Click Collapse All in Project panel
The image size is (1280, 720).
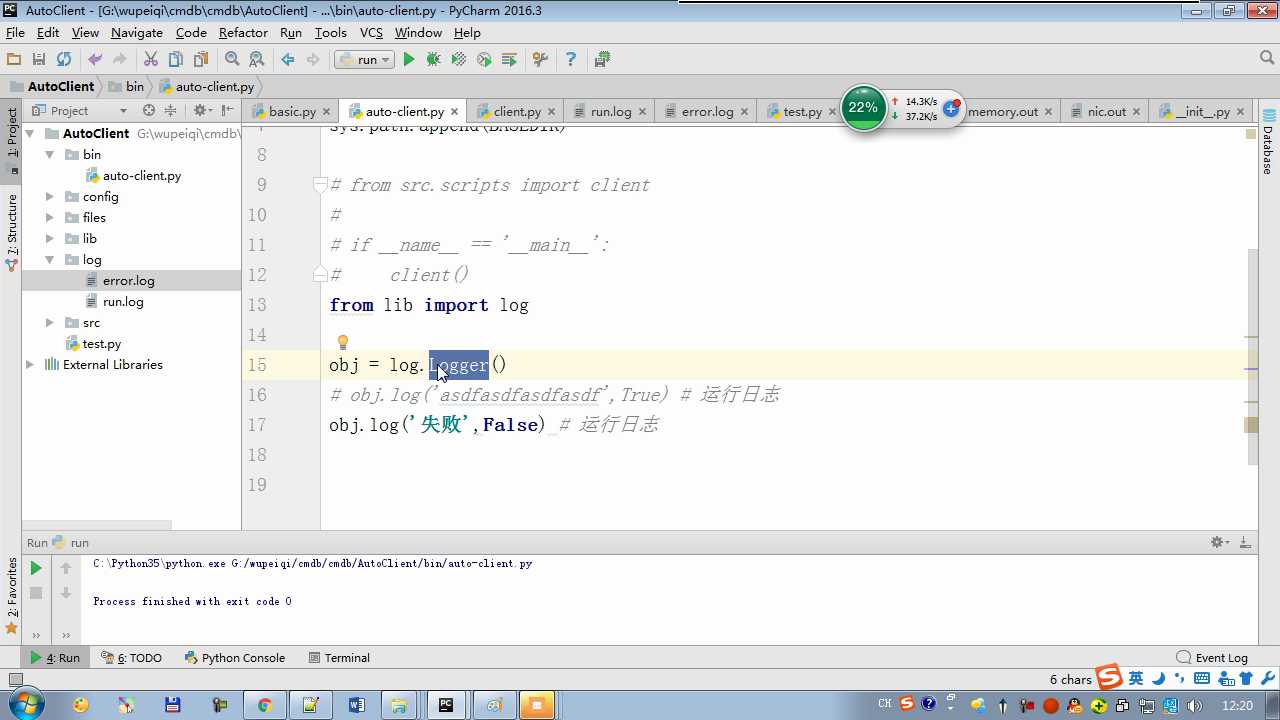point(170,111)
